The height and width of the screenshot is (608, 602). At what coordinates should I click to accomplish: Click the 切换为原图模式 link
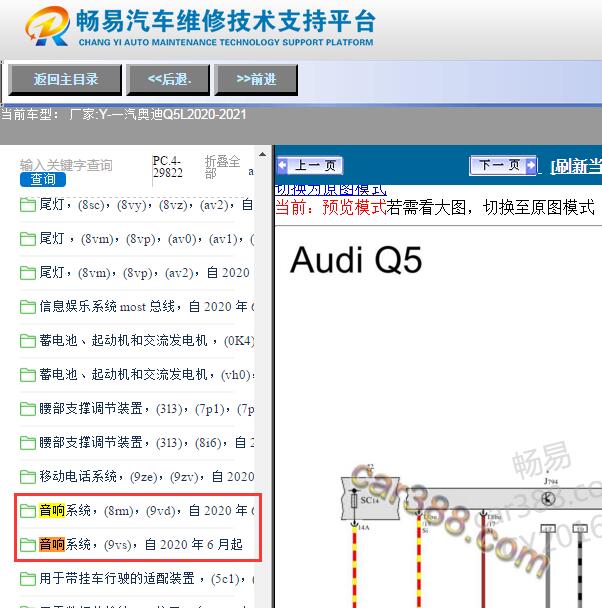coord(331,190)
